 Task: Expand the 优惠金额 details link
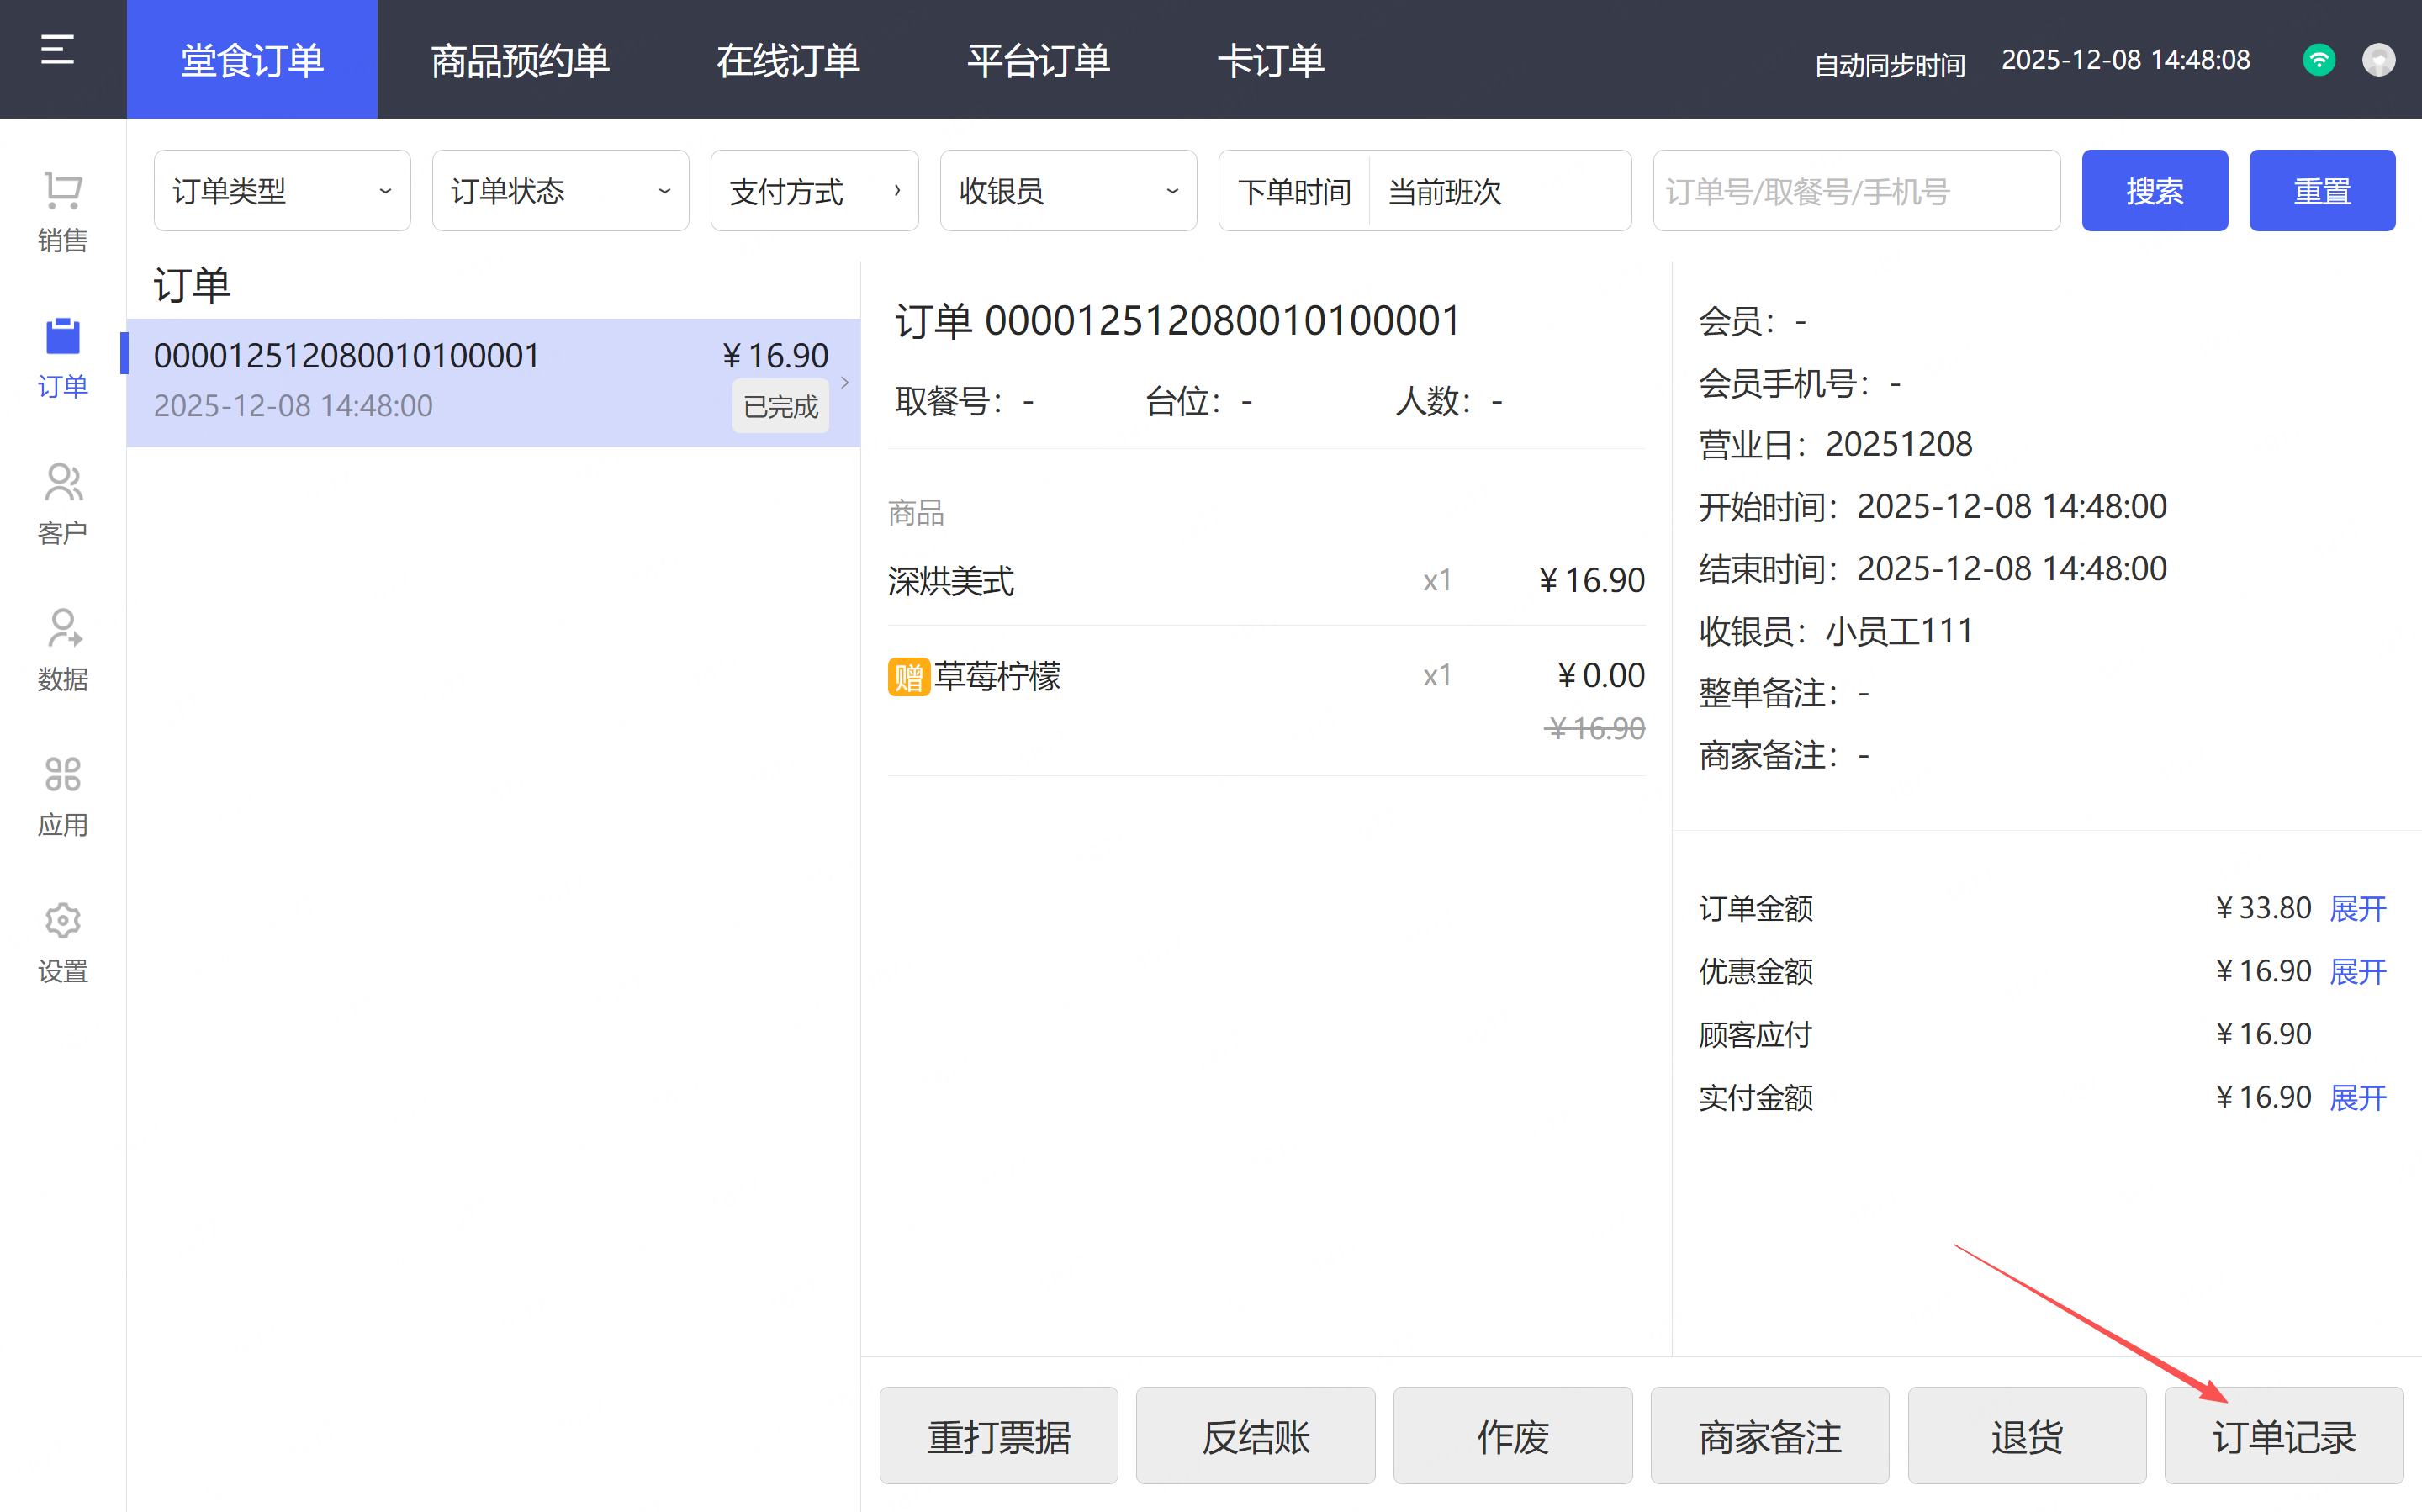pyautogui.click(x=2357, y=971)
